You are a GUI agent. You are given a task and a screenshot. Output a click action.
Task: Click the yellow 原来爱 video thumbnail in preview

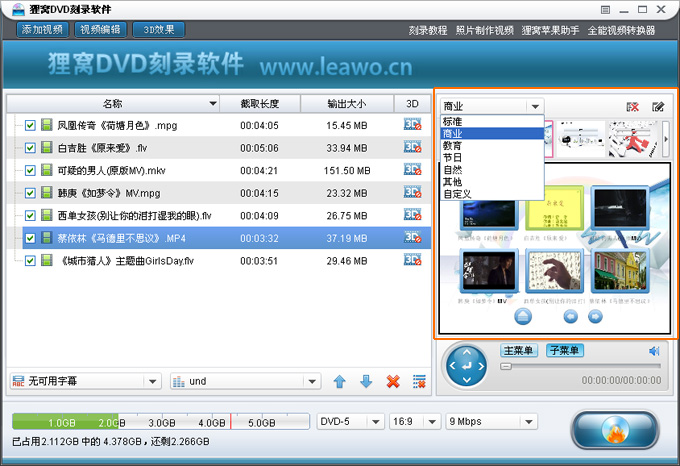[x=554, y=208]
